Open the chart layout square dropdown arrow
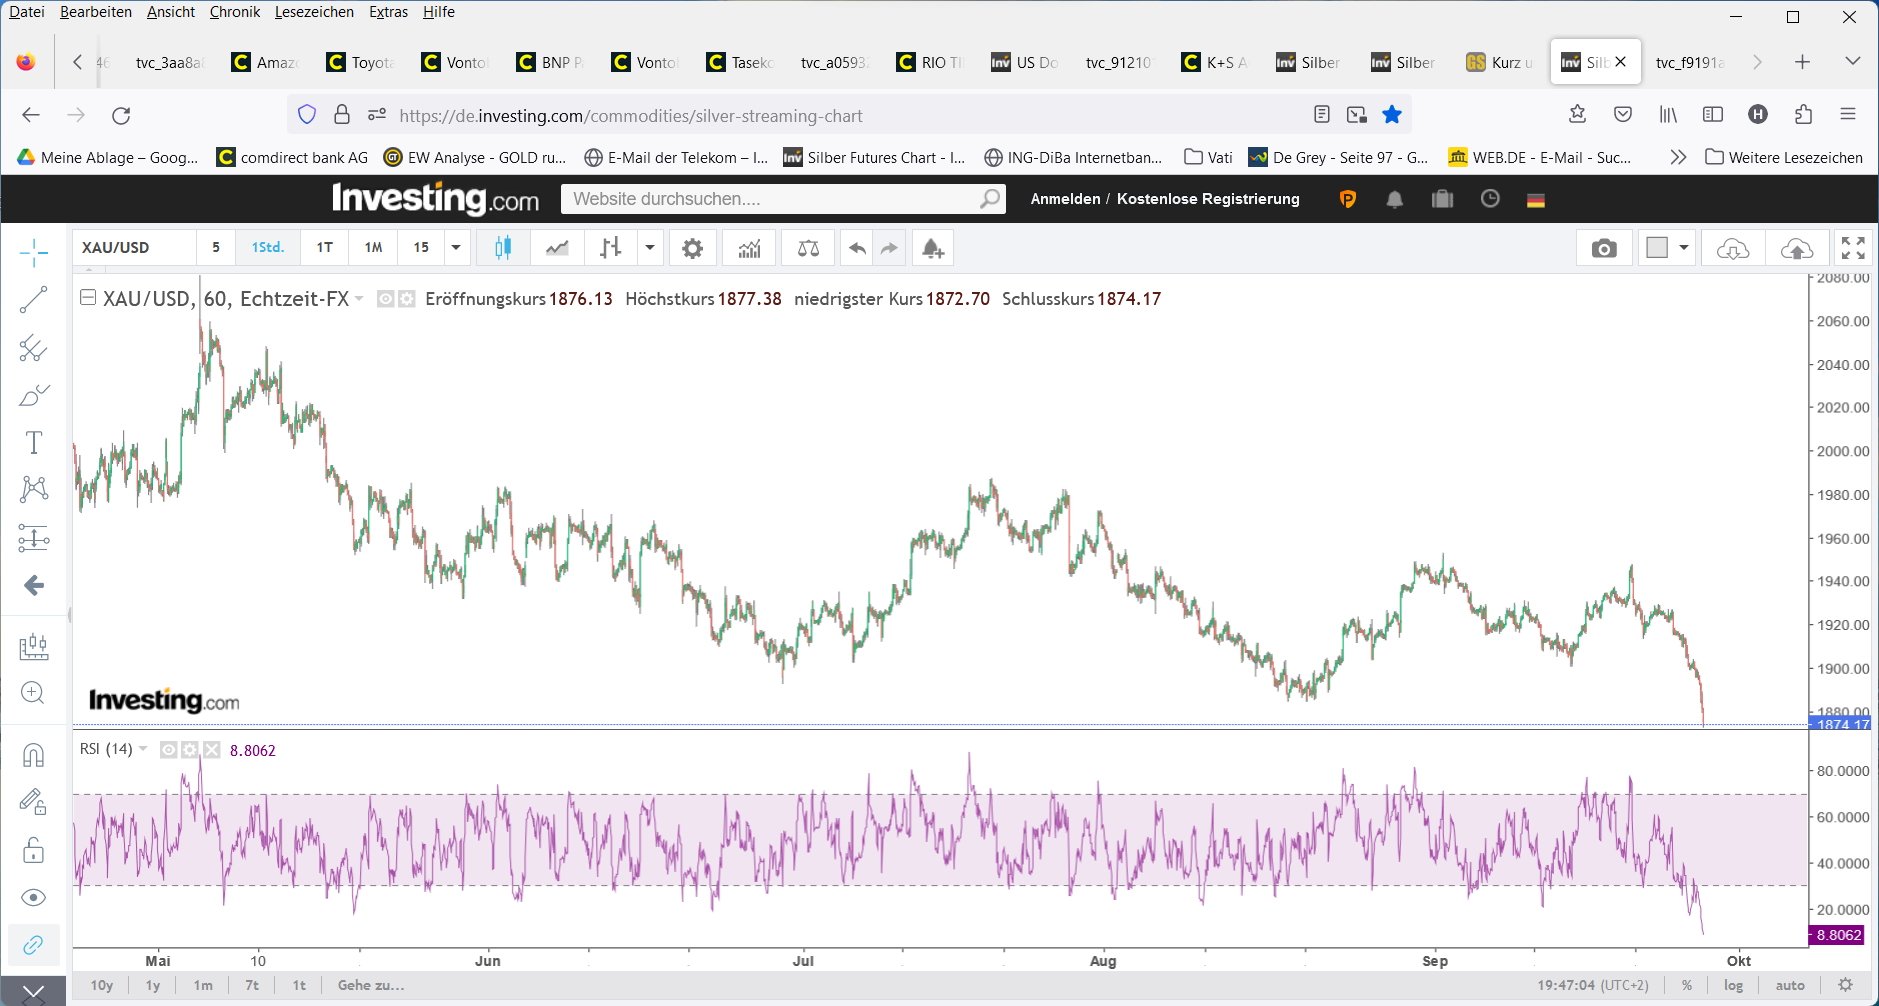1879x1006 pixels. (1684, 248)
